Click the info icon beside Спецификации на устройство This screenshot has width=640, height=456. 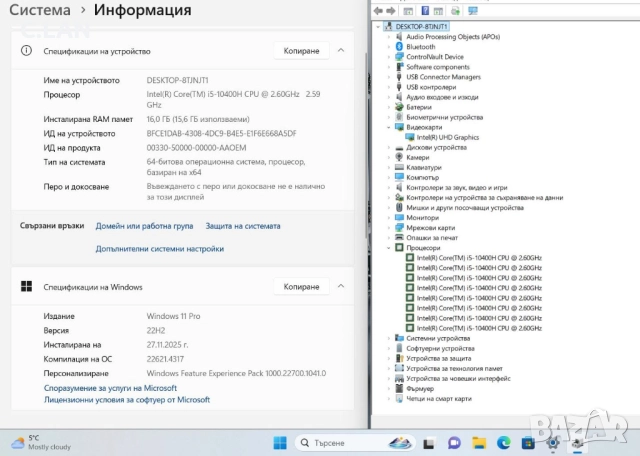[27, 51]
